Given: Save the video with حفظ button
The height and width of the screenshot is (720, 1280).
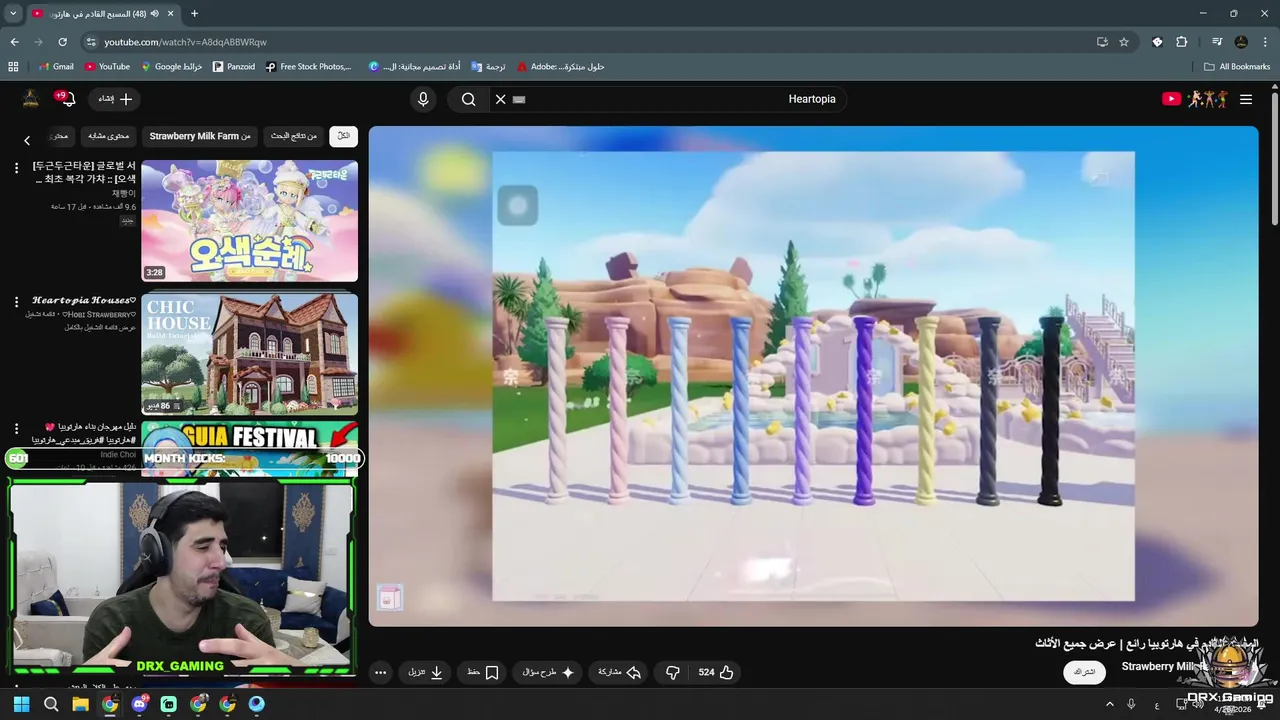Looking at the screenshot, I should point(483,673).
